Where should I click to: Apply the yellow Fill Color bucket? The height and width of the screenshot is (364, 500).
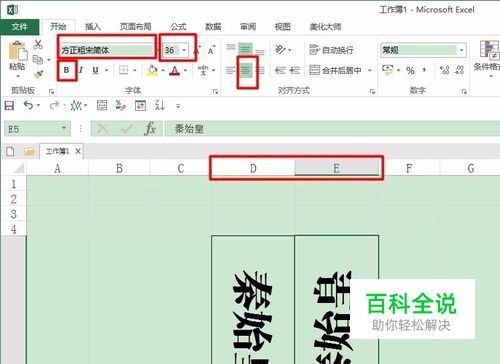click(152, 70)
